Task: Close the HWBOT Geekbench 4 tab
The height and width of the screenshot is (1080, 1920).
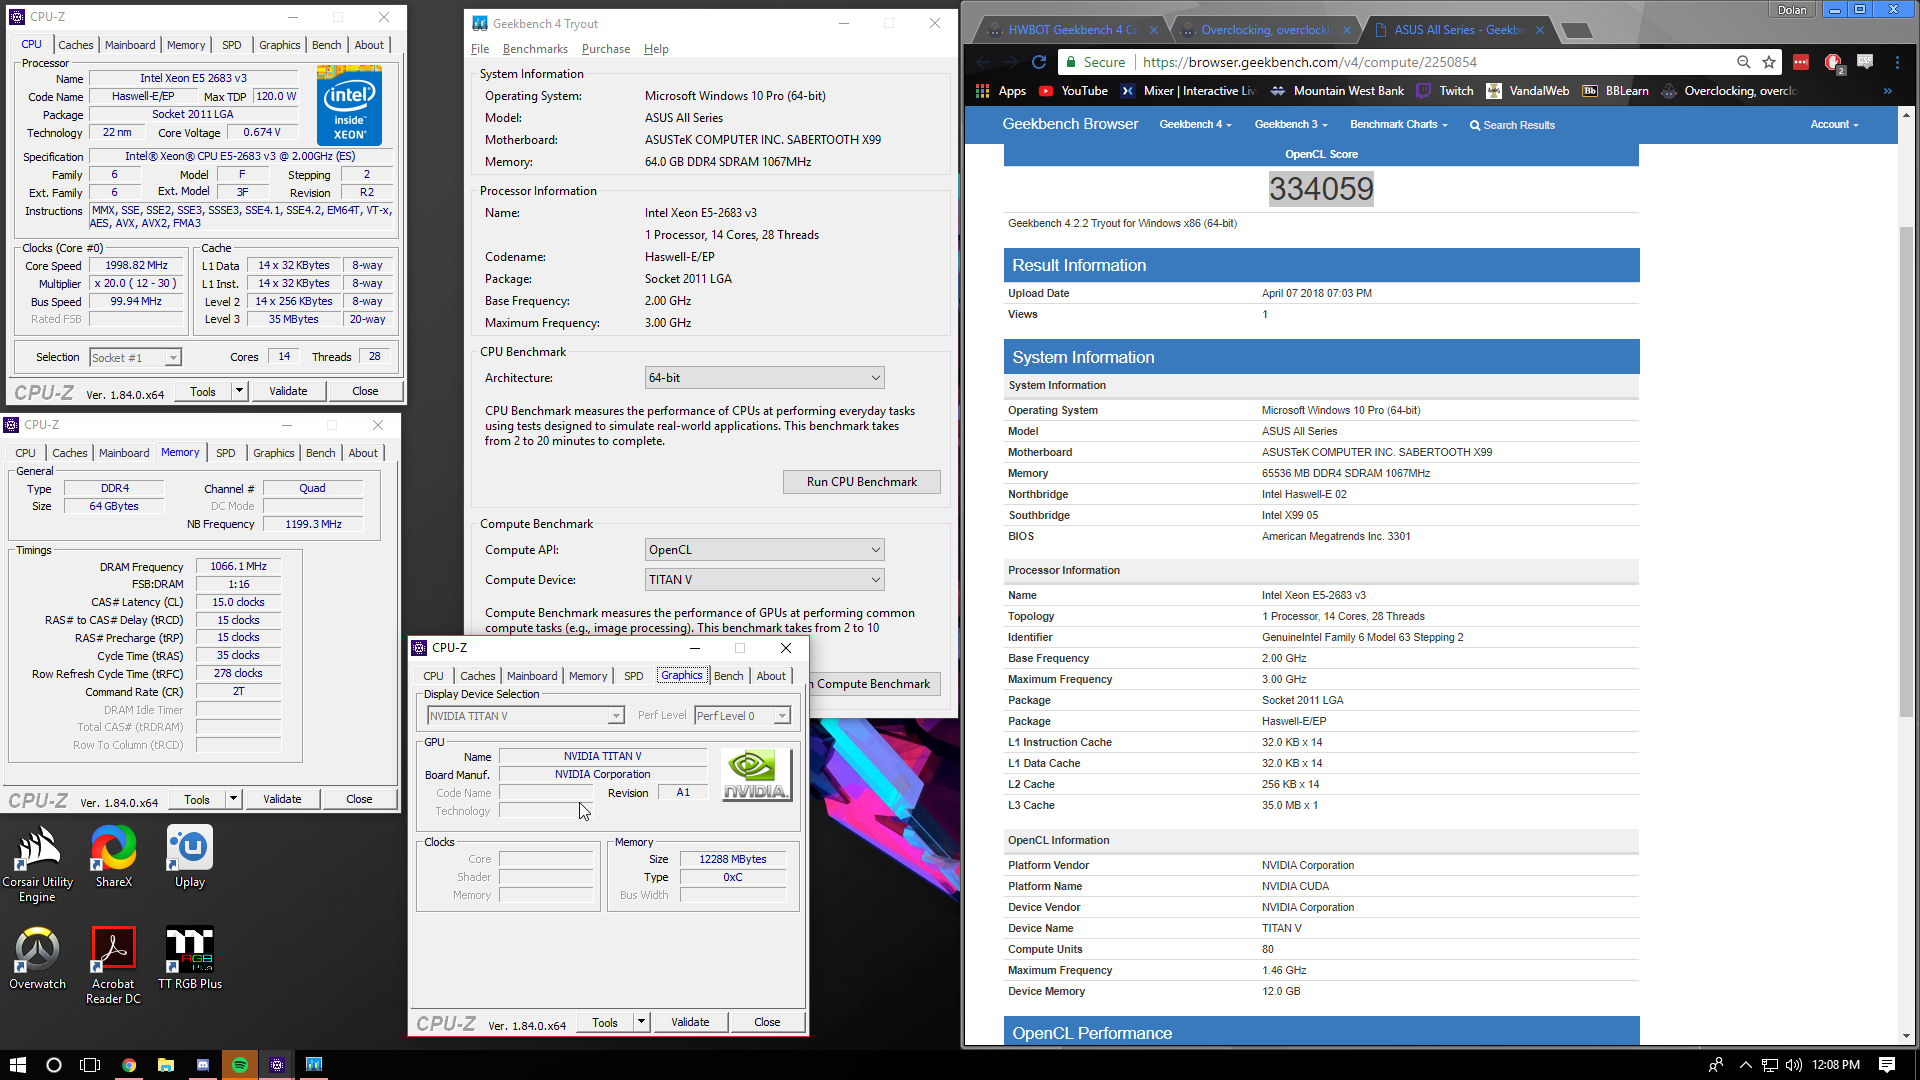Action: (1155, 30)
